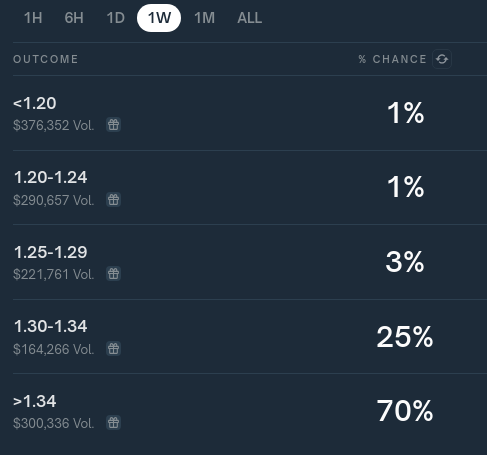
Task: Open the gift icon beside $164,266 Vol.
Action: tap(113, 349)
